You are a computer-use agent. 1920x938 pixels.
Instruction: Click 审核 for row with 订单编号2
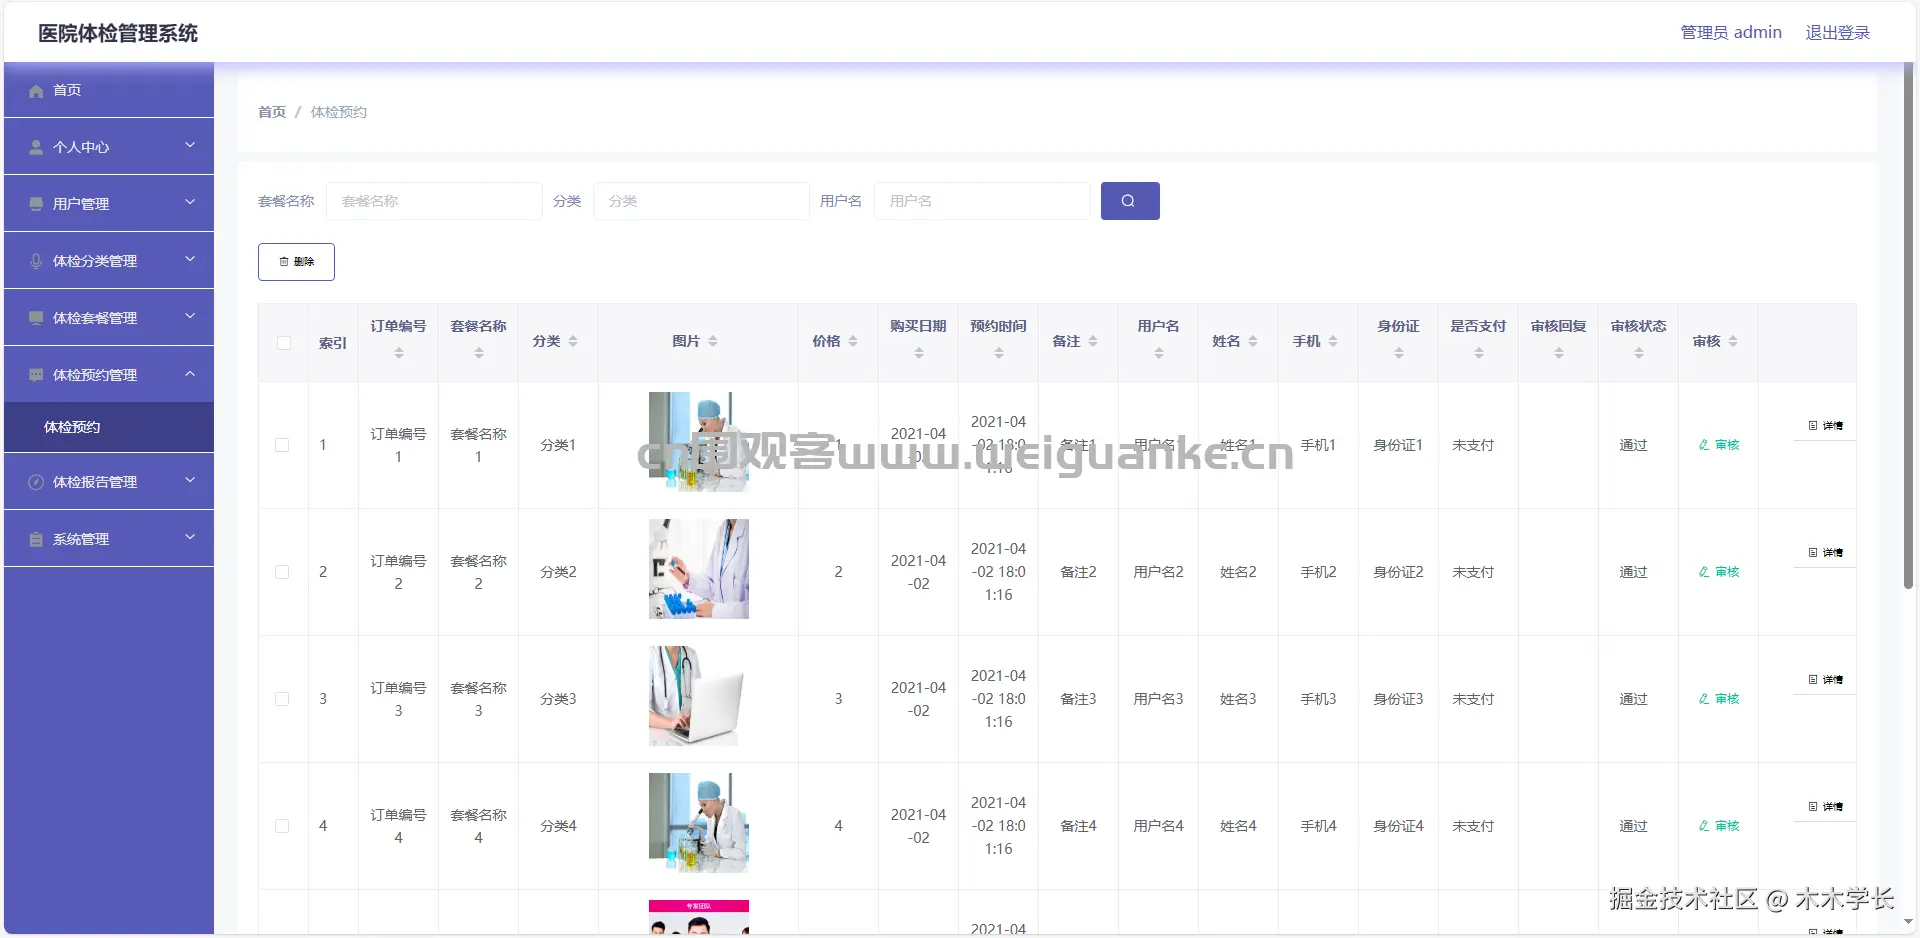coord(1719,572)
